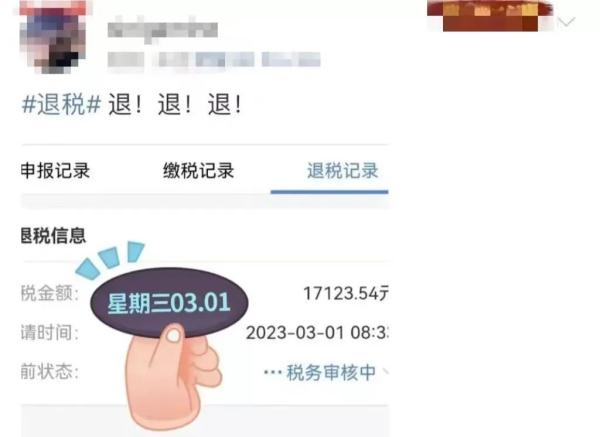Click the blurred username text
Screen dimensions: 600x437
coord(163,30)
